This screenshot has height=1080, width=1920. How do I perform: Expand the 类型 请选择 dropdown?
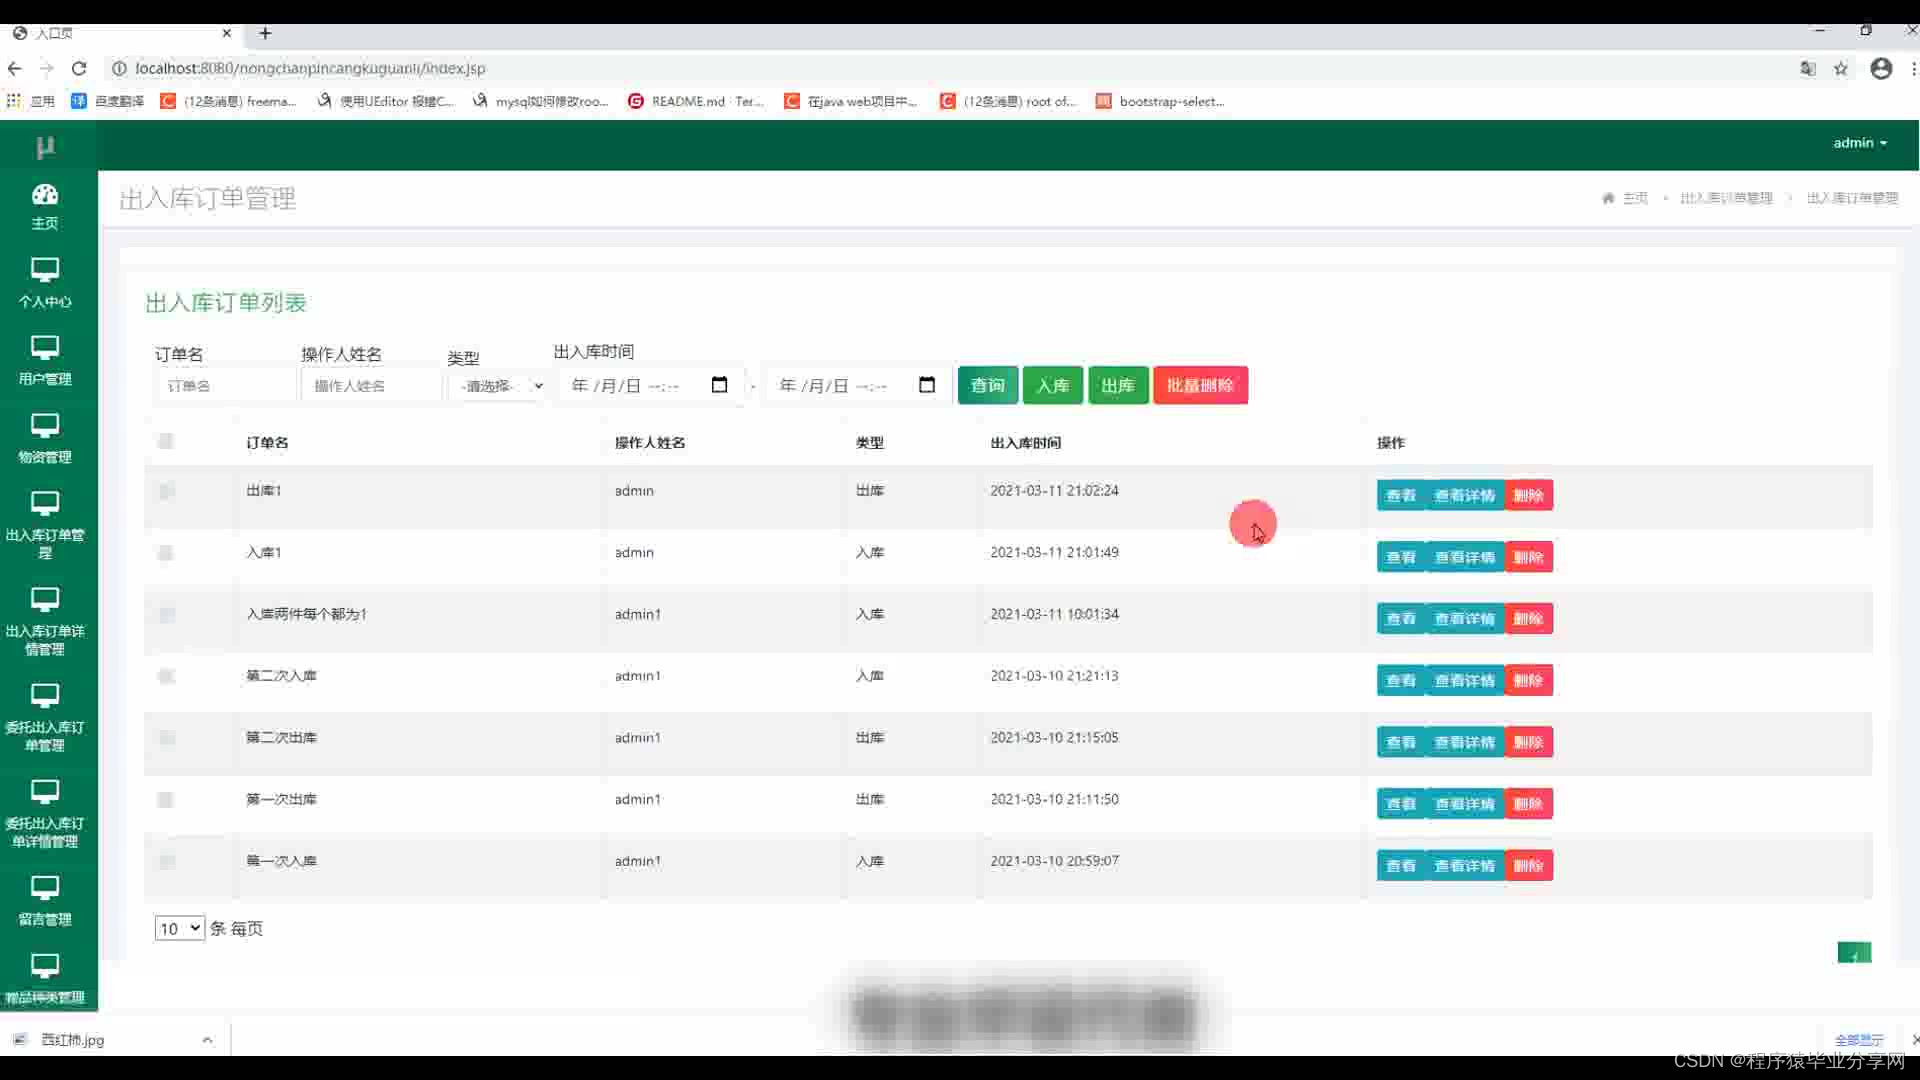[498, 386]
